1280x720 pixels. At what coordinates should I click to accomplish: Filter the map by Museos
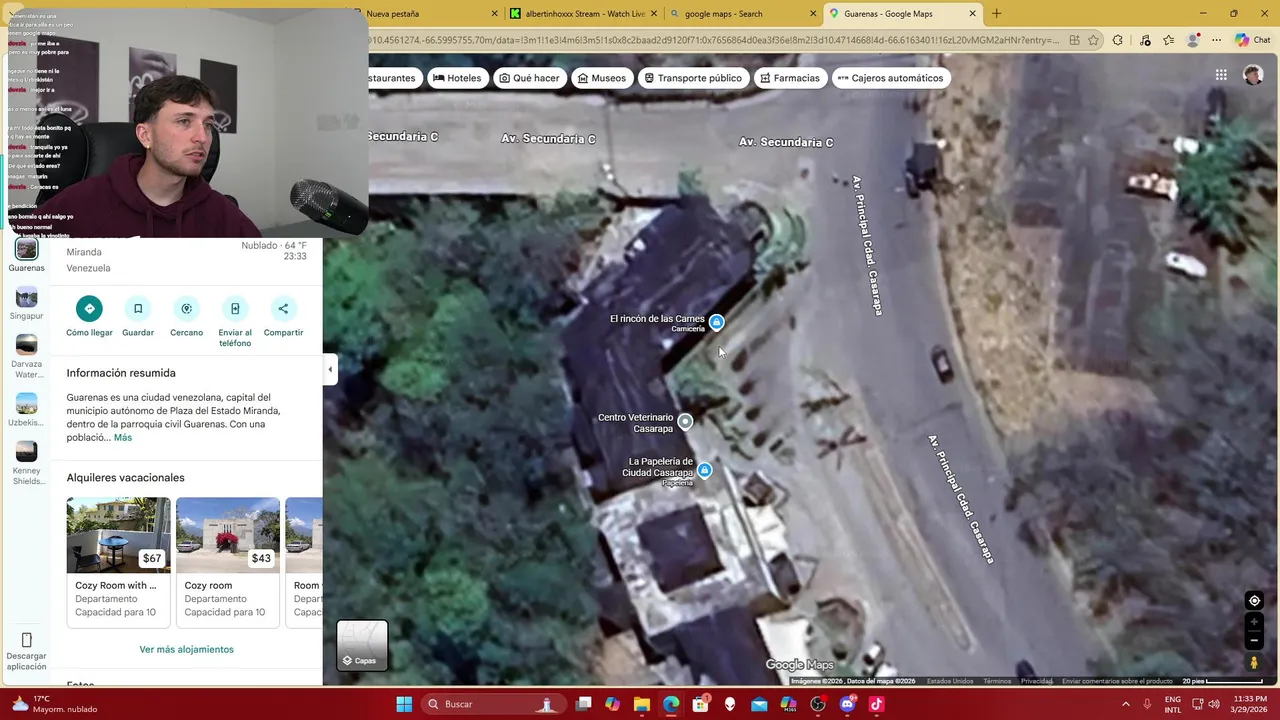click(602, 78)
